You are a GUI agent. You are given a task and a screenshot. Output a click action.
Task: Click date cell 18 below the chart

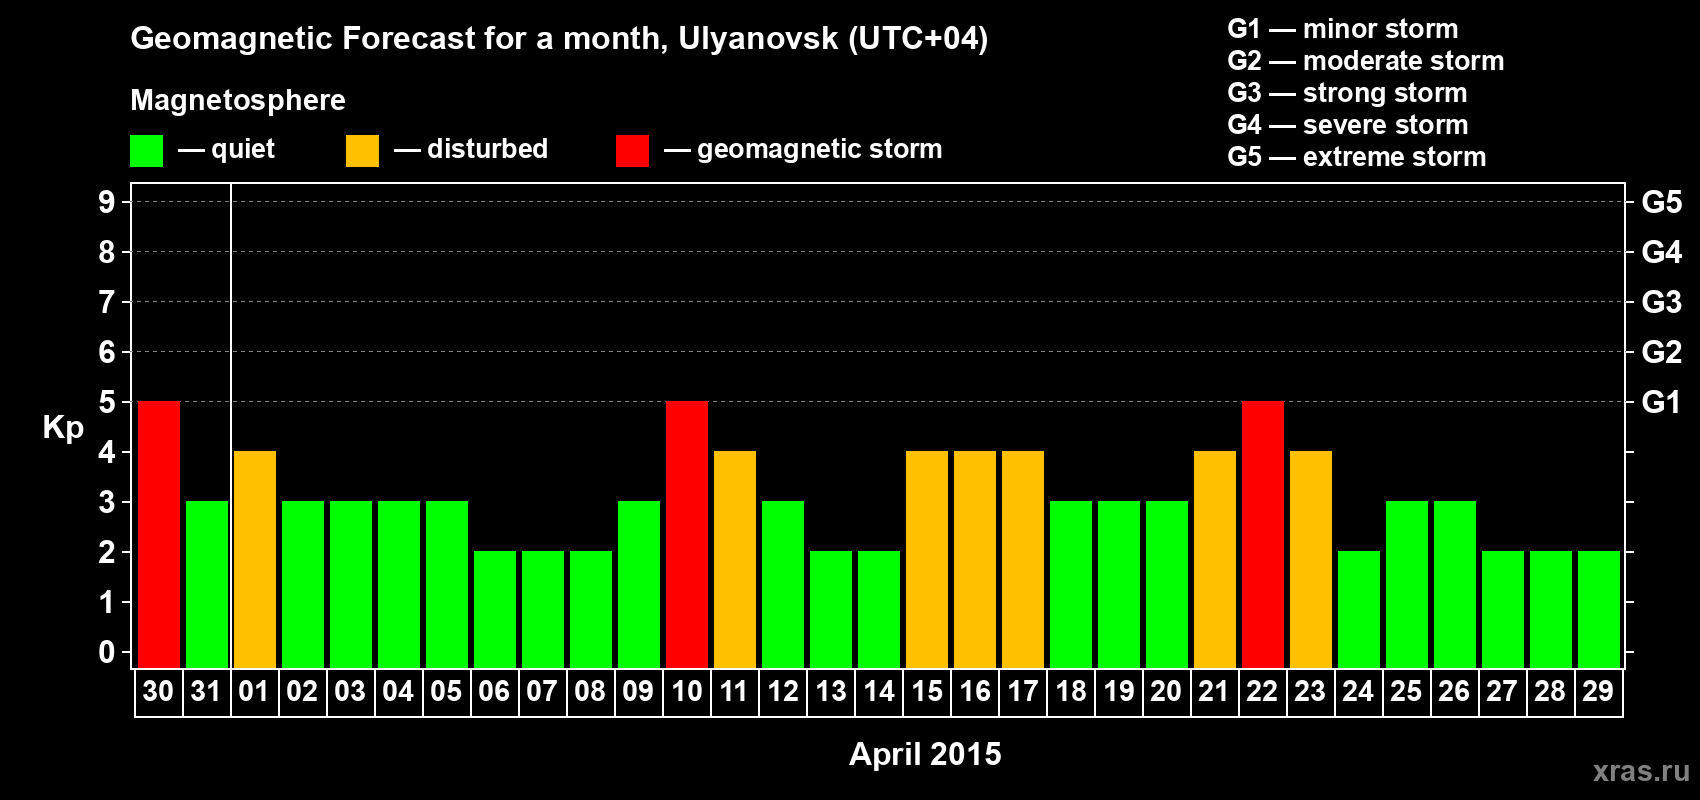coord(1071,692)
